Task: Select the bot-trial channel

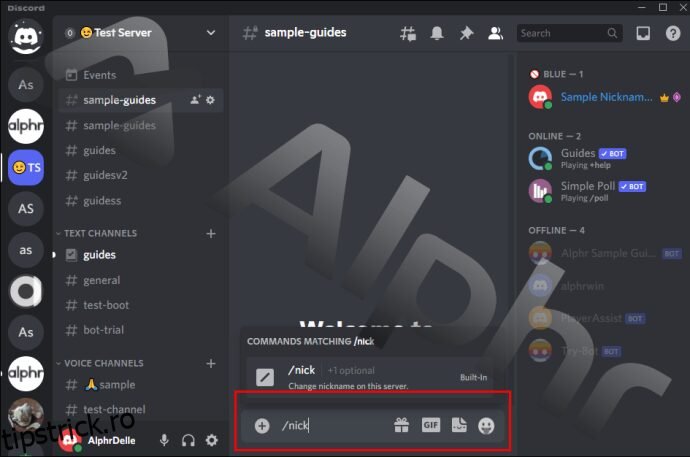Action: (x=140, y=330)
